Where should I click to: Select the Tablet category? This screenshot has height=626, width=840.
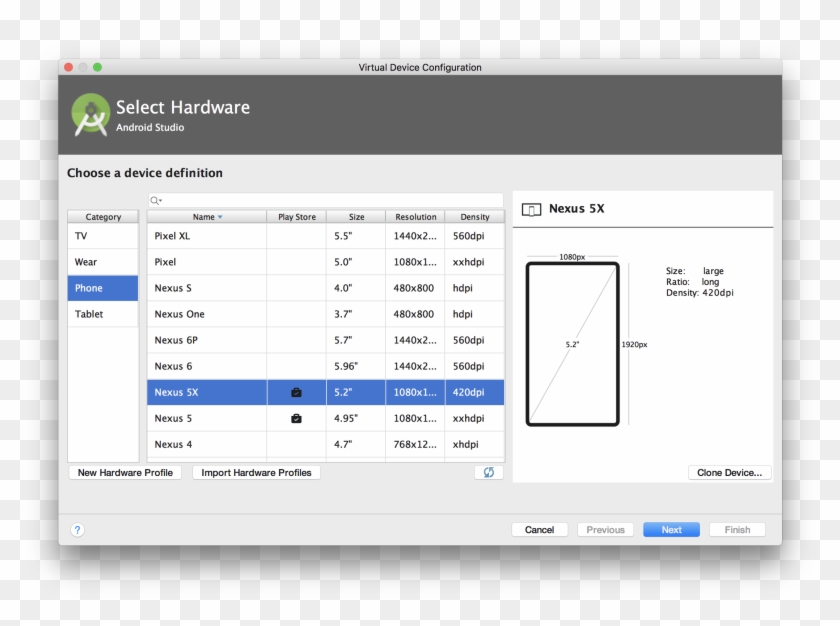pos(103,314)
